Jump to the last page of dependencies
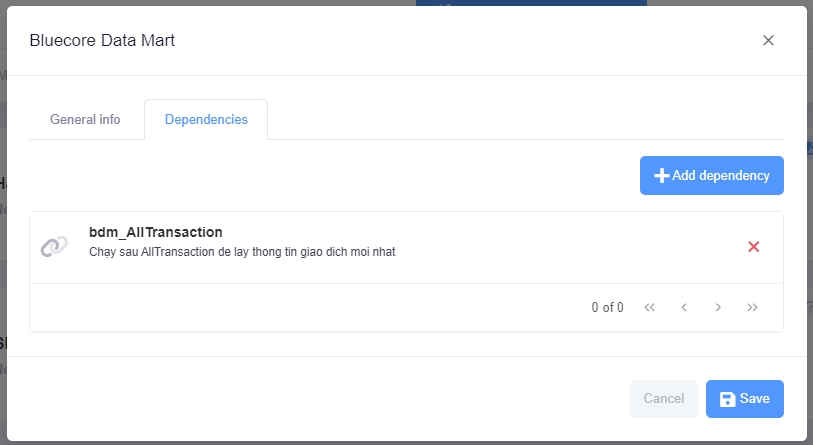 [752, 307]
